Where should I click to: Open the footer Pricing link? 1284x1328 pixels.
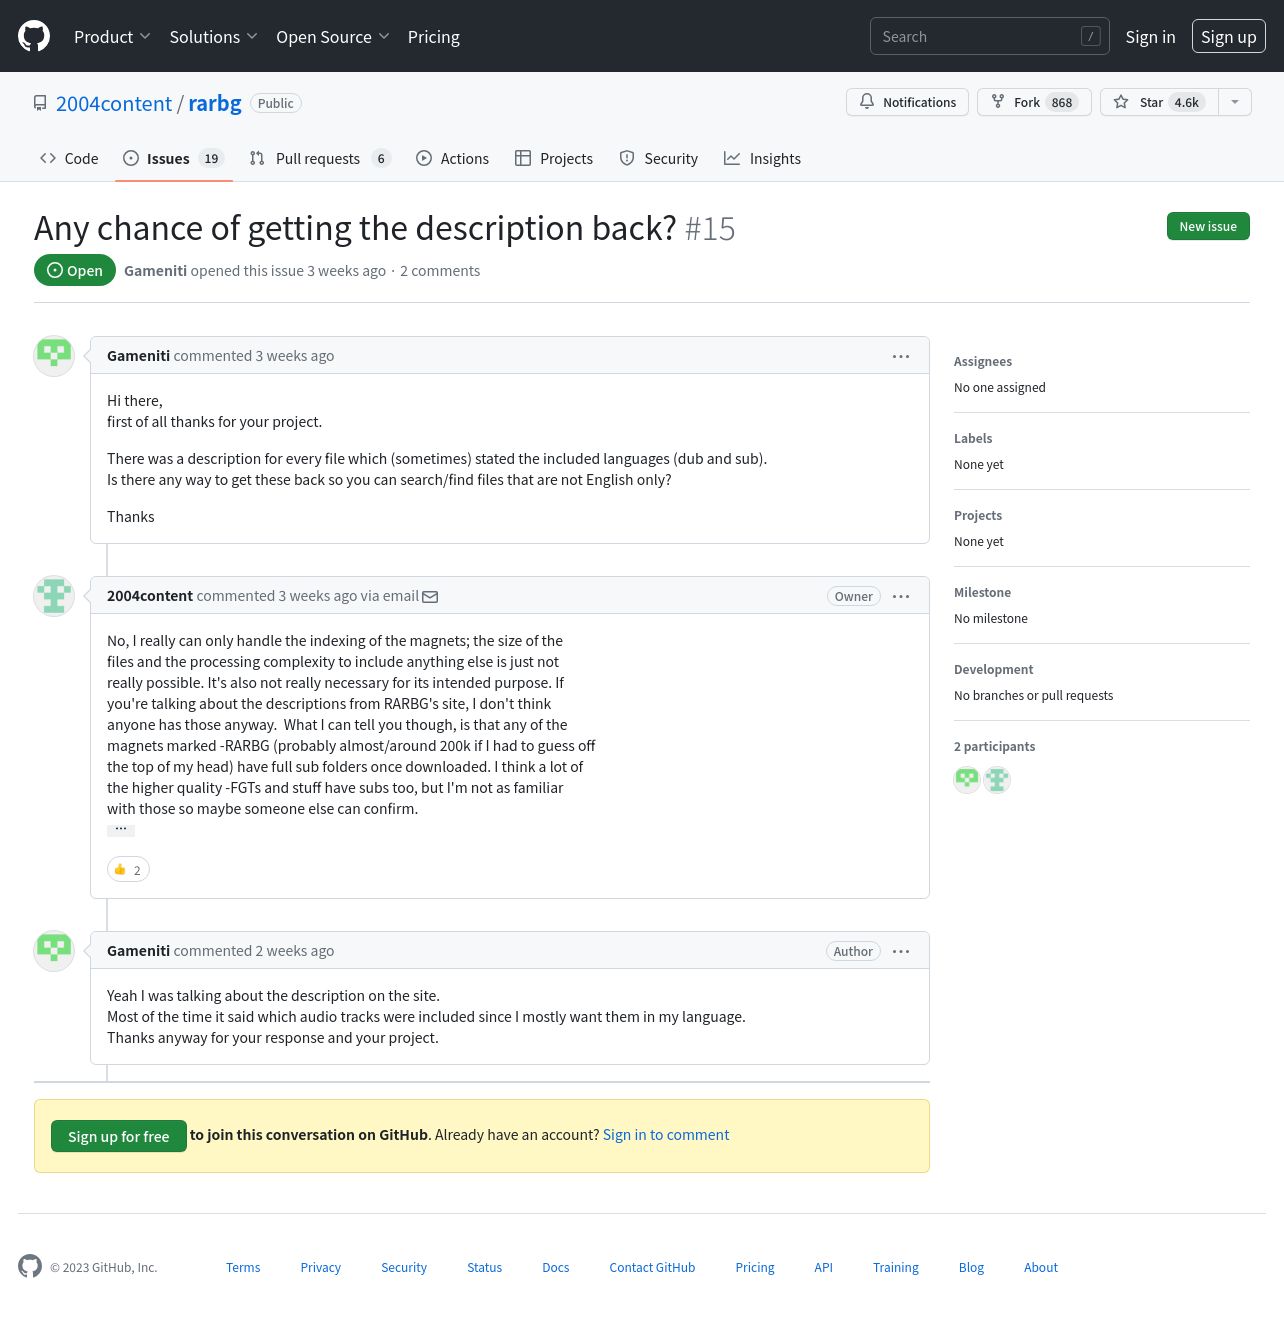[x=755, y=1267]
